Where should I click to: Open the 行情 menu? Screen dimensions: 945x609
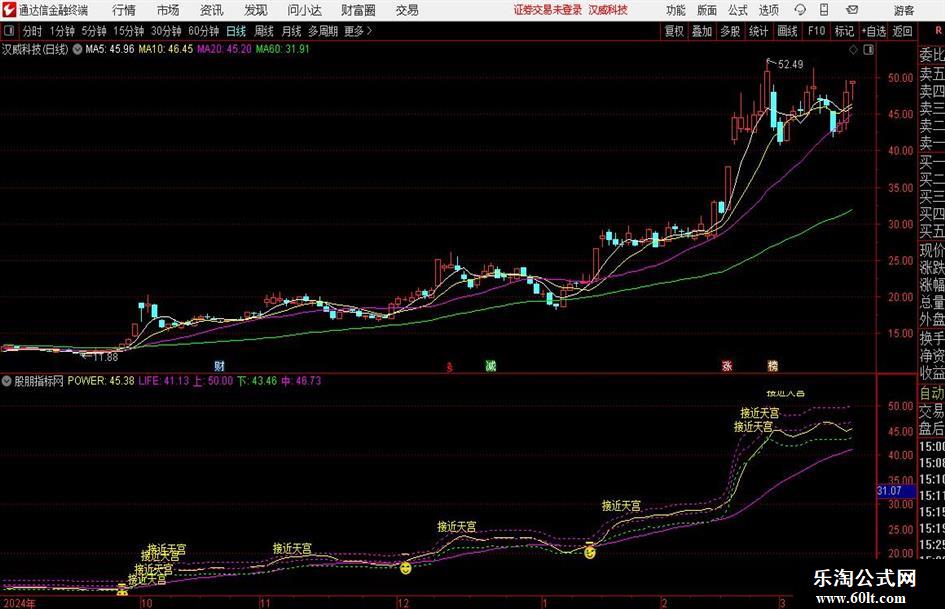click(124, 10)
